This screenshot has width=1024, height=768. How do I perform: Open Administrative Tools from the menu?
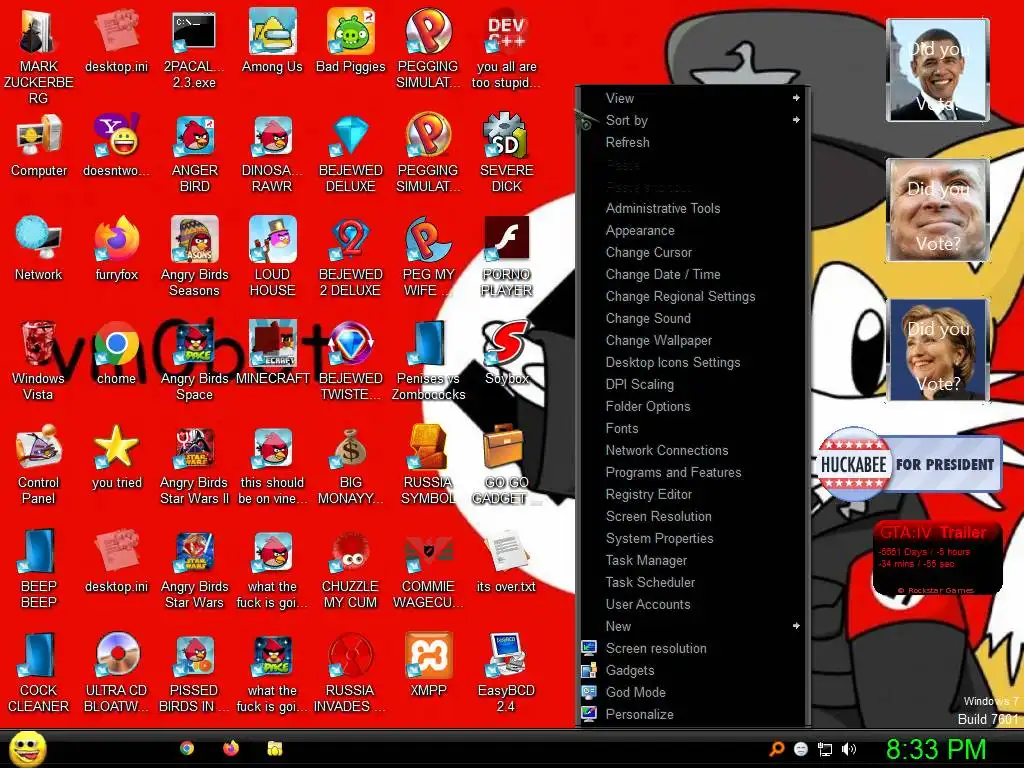tap(694, 208)
